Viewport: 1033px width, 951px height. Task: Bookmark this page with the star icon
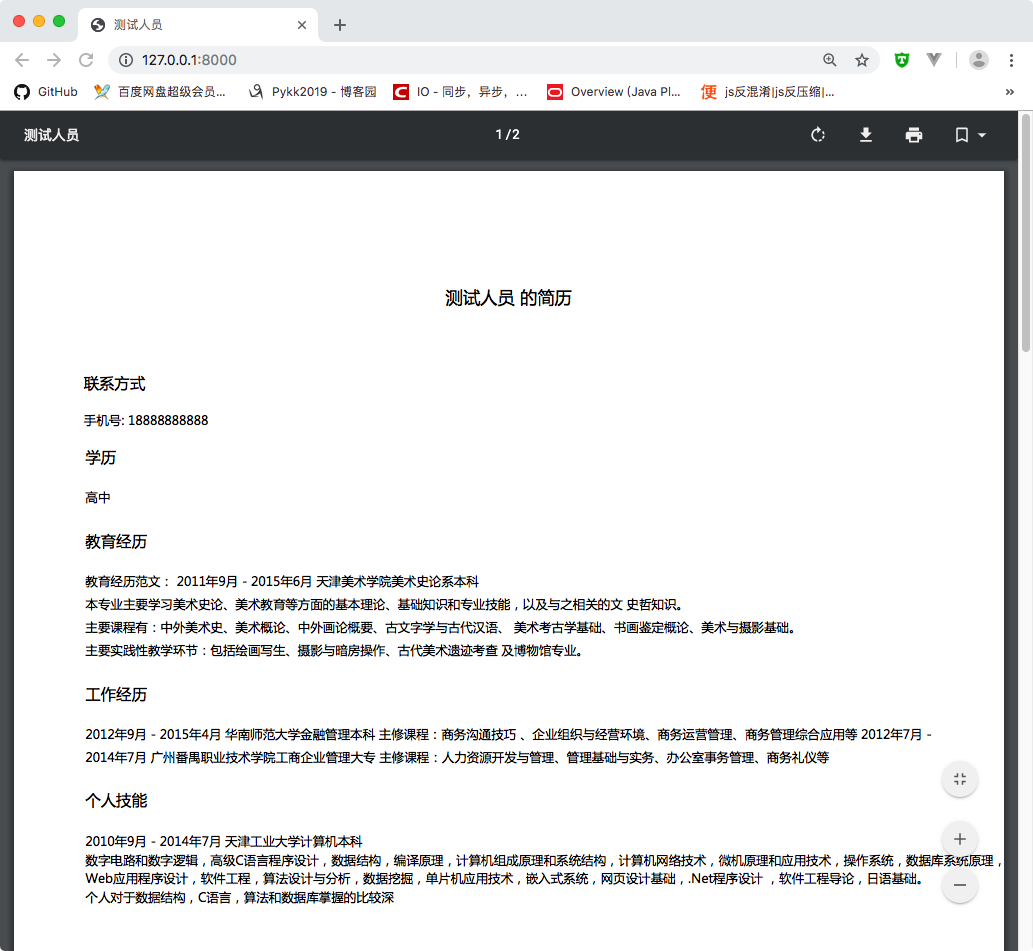862,60
